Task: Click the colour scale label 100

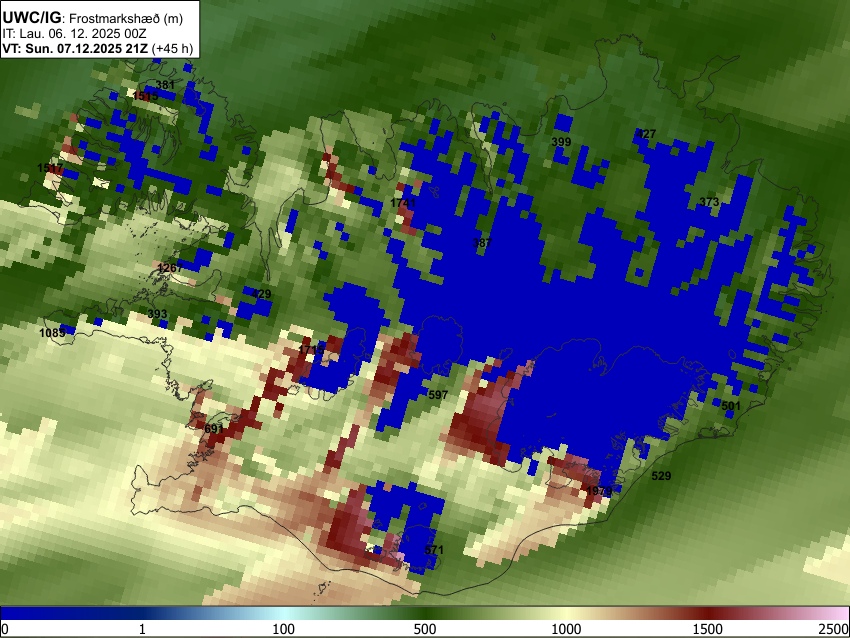Action: pos(284,629)
